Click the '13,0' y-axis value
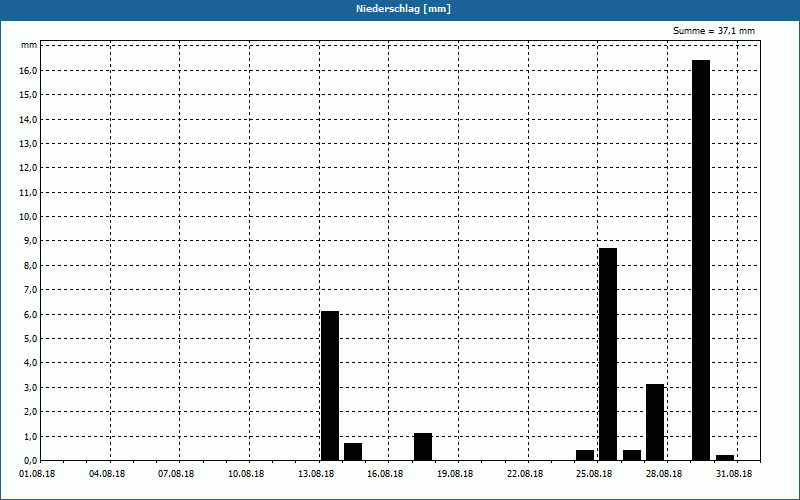The height and width of the screenshot is (500, 800). pos(29,143)
